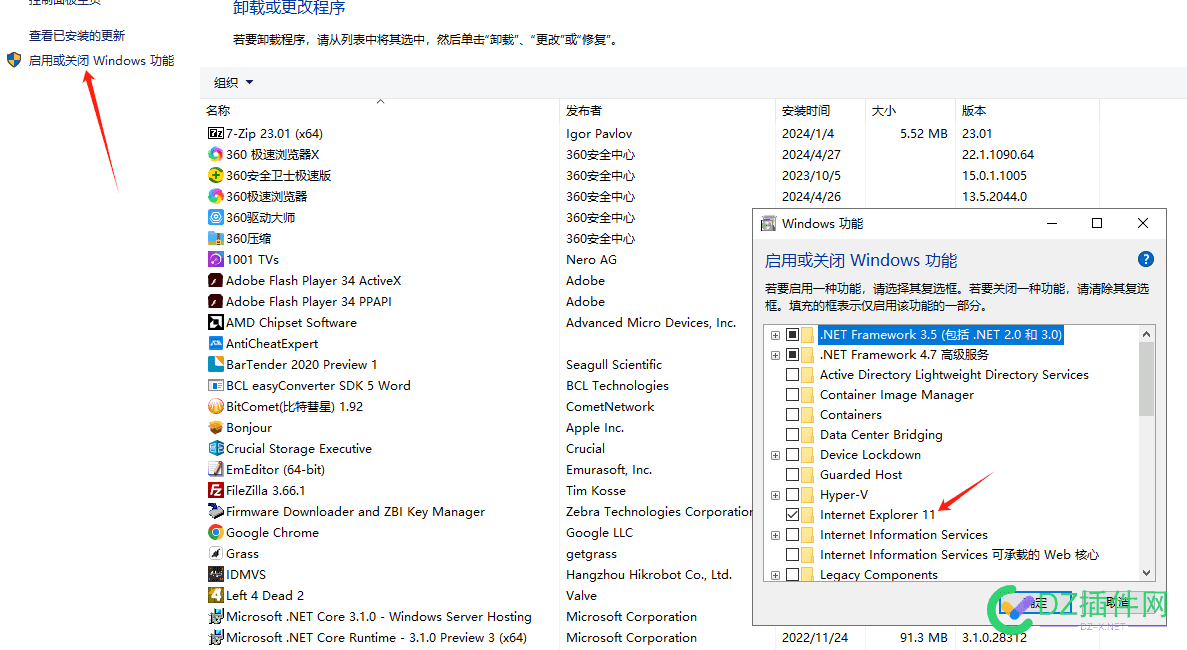Screen dimensions: 1187x650
Task: Expand the .NET Framework 4.7 高级服务 node
Action: [775, 355]
